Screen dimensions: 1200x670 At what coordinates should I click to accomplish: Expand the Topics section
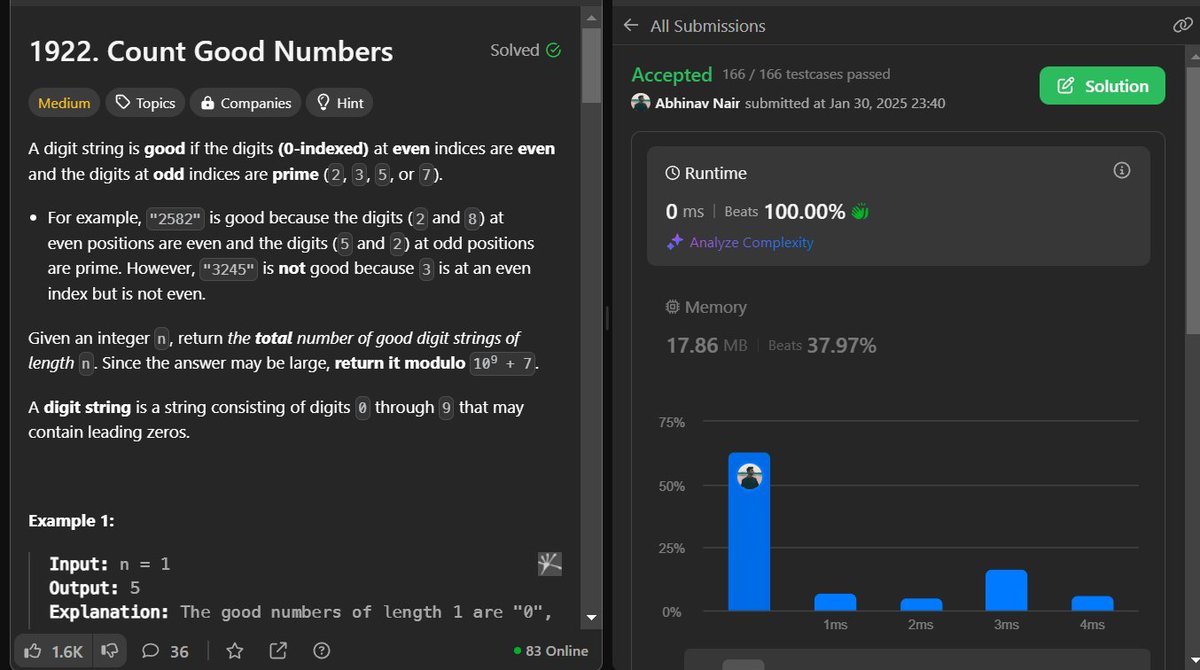point(144,102)
